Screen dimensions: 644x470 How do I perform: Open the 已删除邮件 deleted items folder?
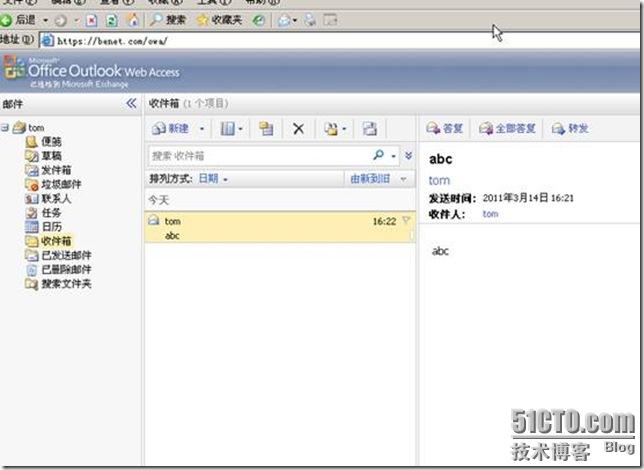[58, 270]
